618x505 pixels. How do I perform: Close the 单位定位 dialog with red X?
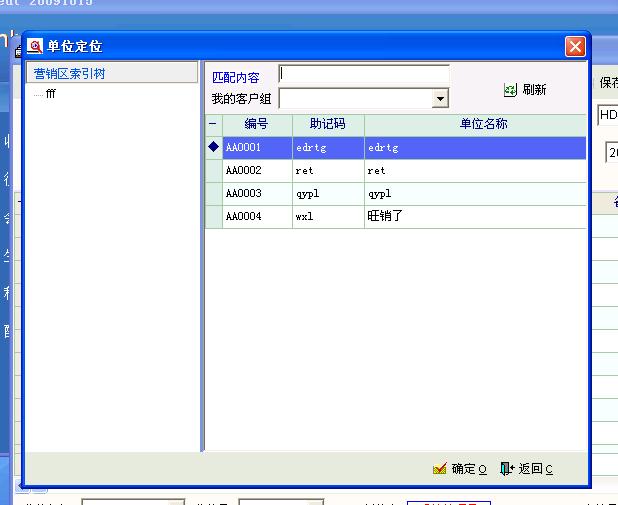click(x=574, y=46)
